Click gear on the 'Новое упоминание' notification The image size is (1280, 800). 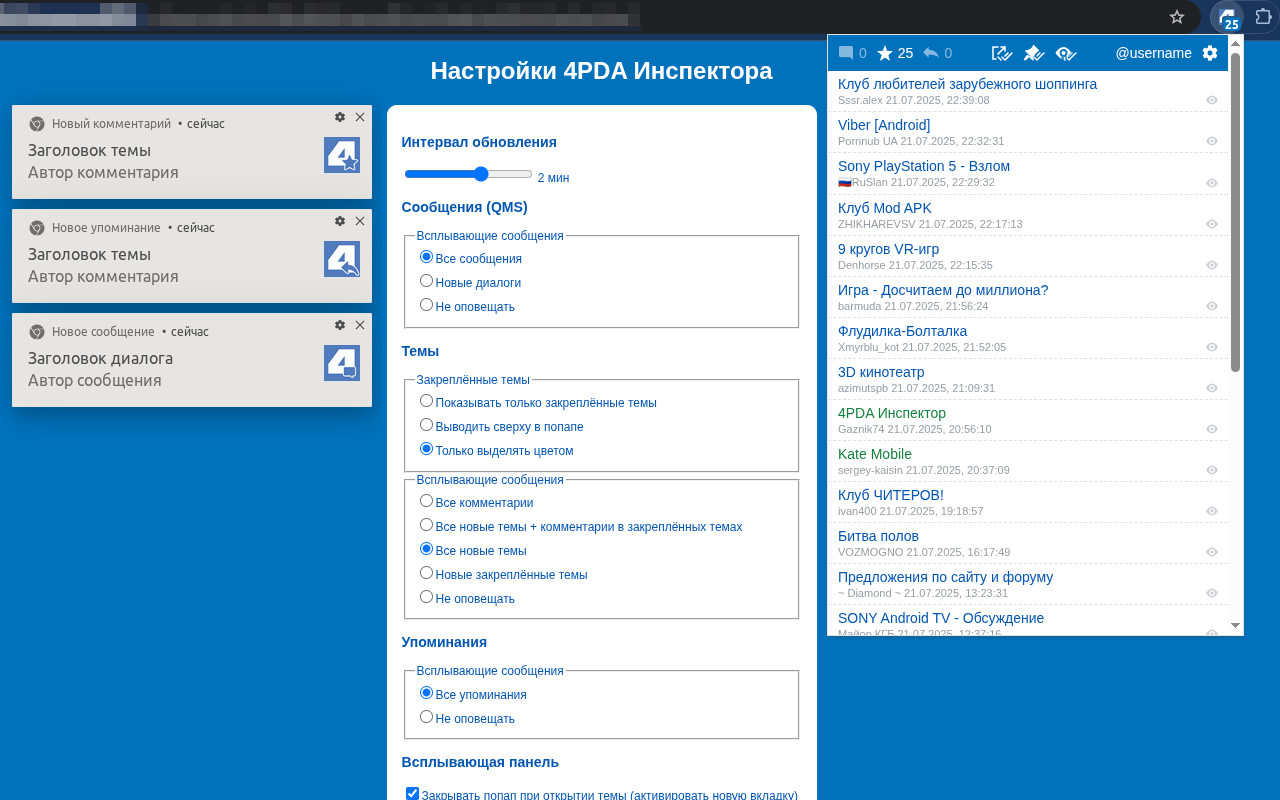[340, 221]
